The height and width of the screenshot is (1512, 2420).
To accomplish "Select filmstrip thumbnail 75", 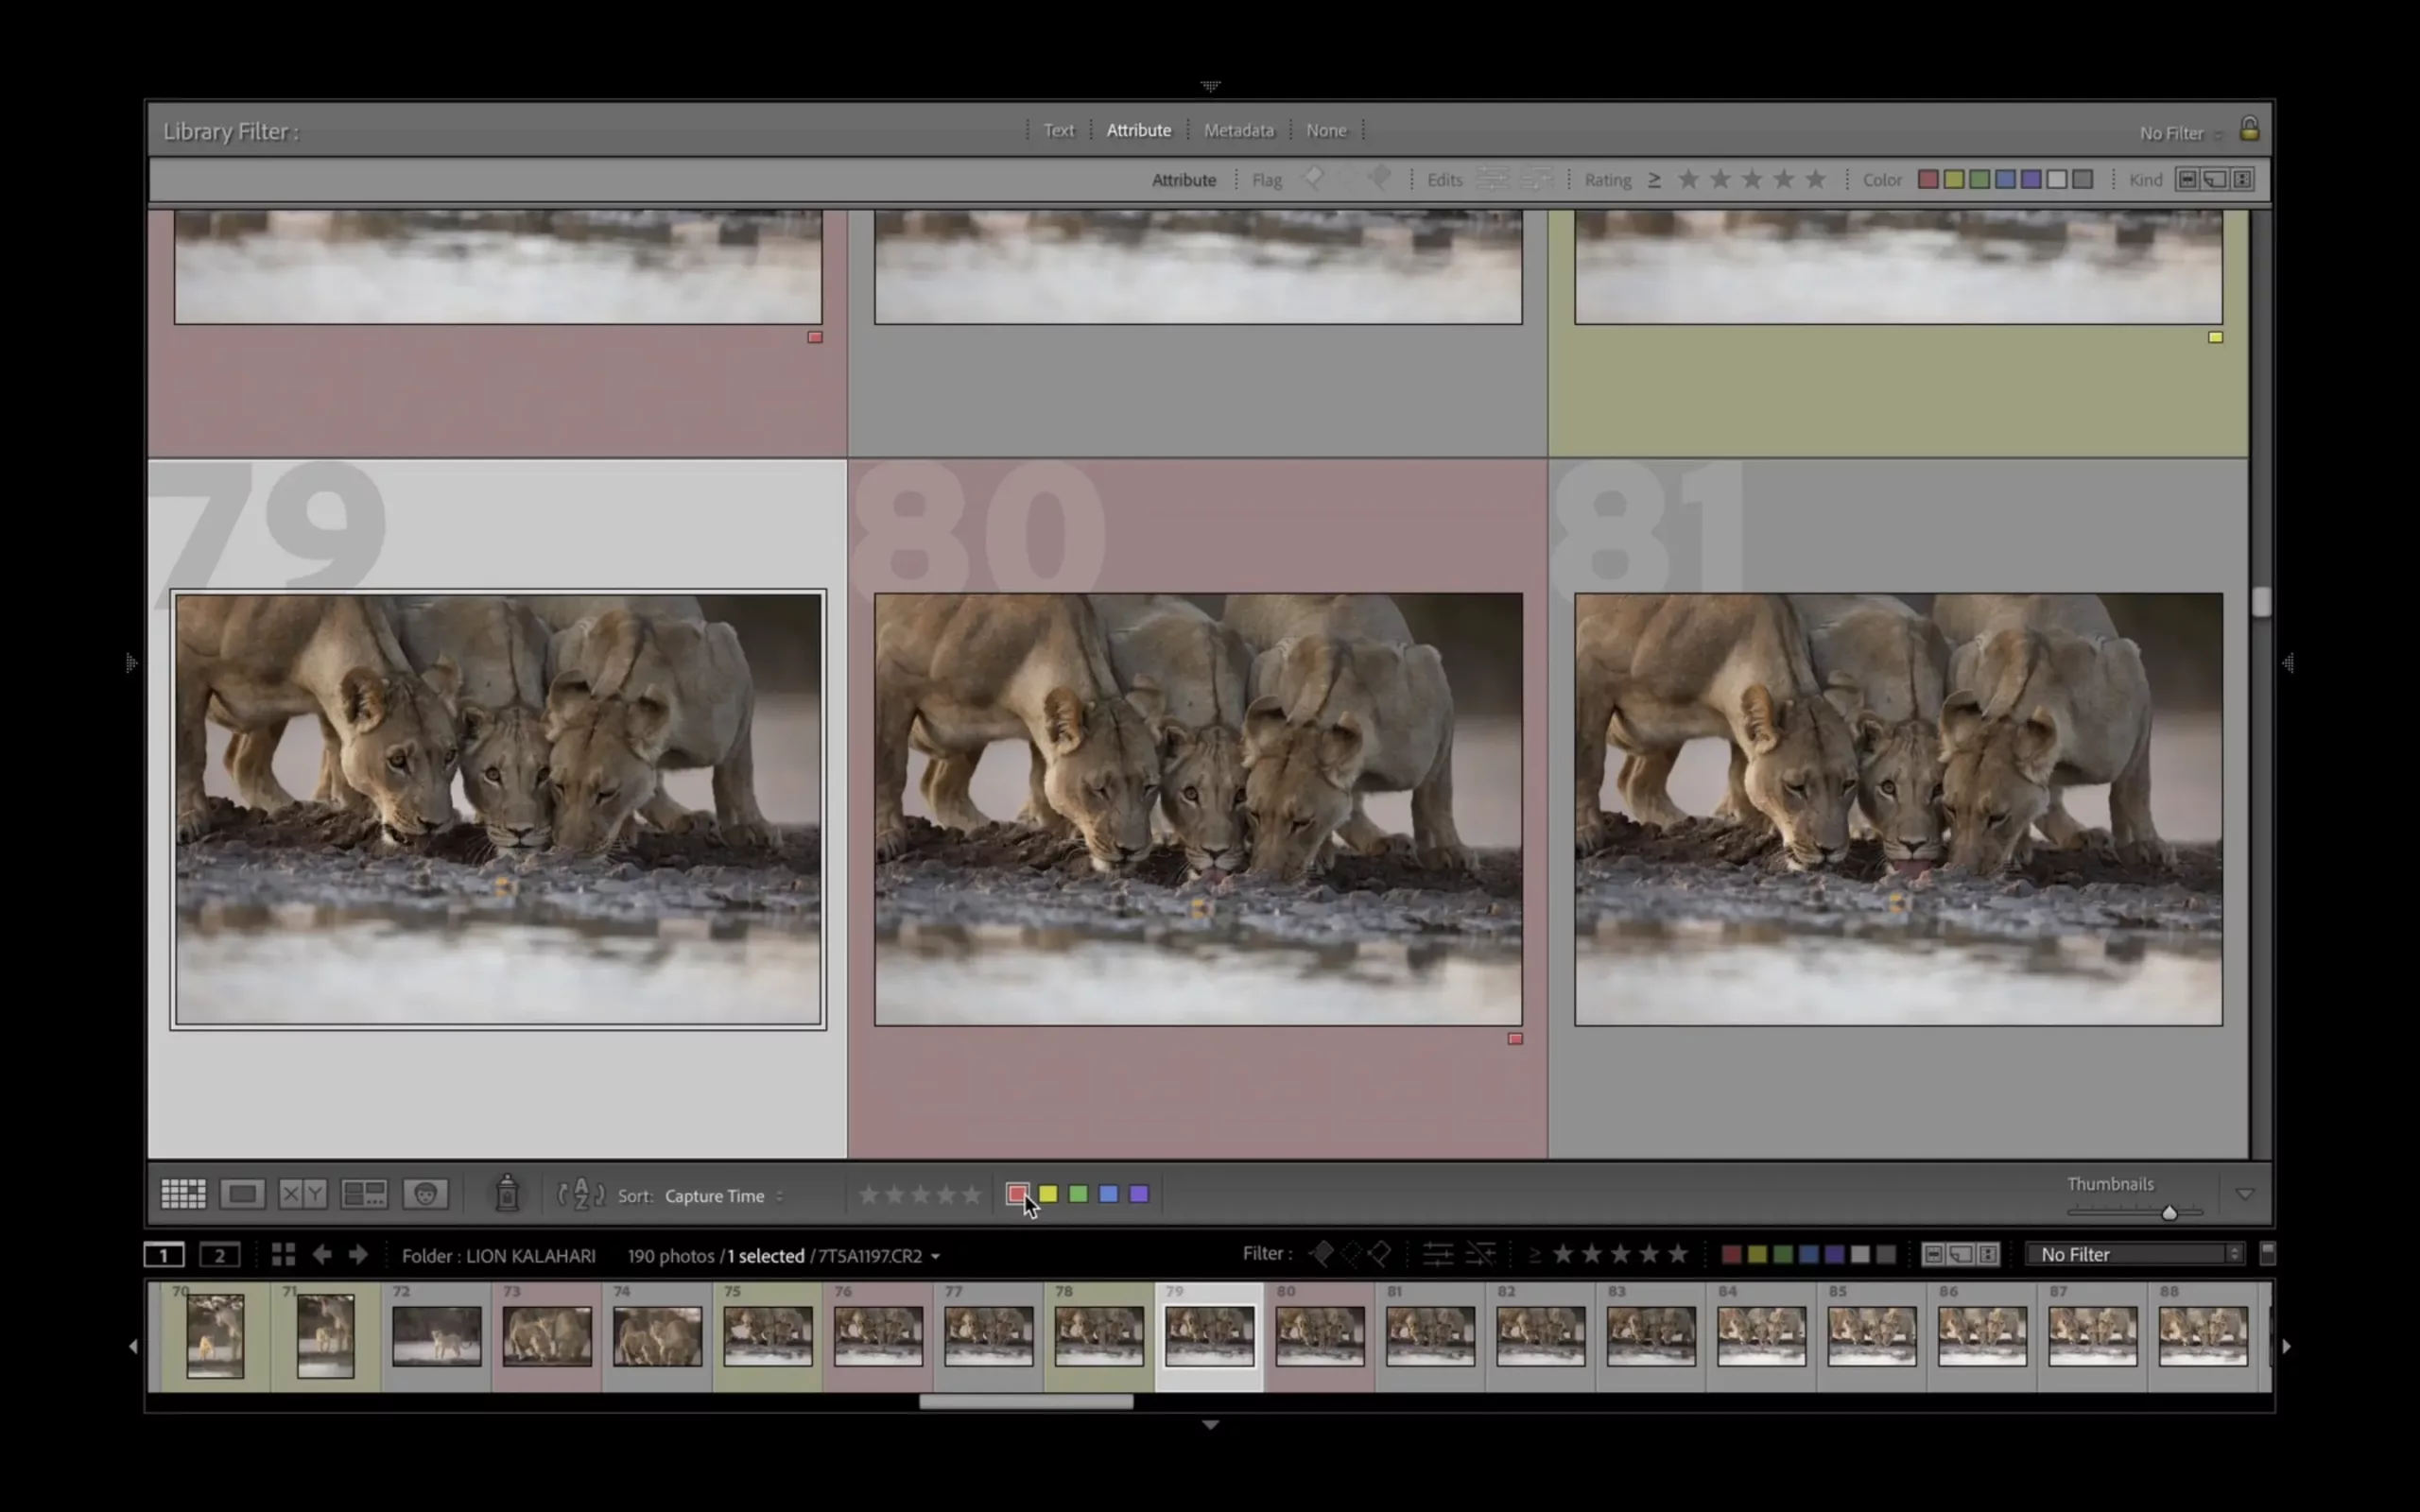I will click(x=767, y=1335).
